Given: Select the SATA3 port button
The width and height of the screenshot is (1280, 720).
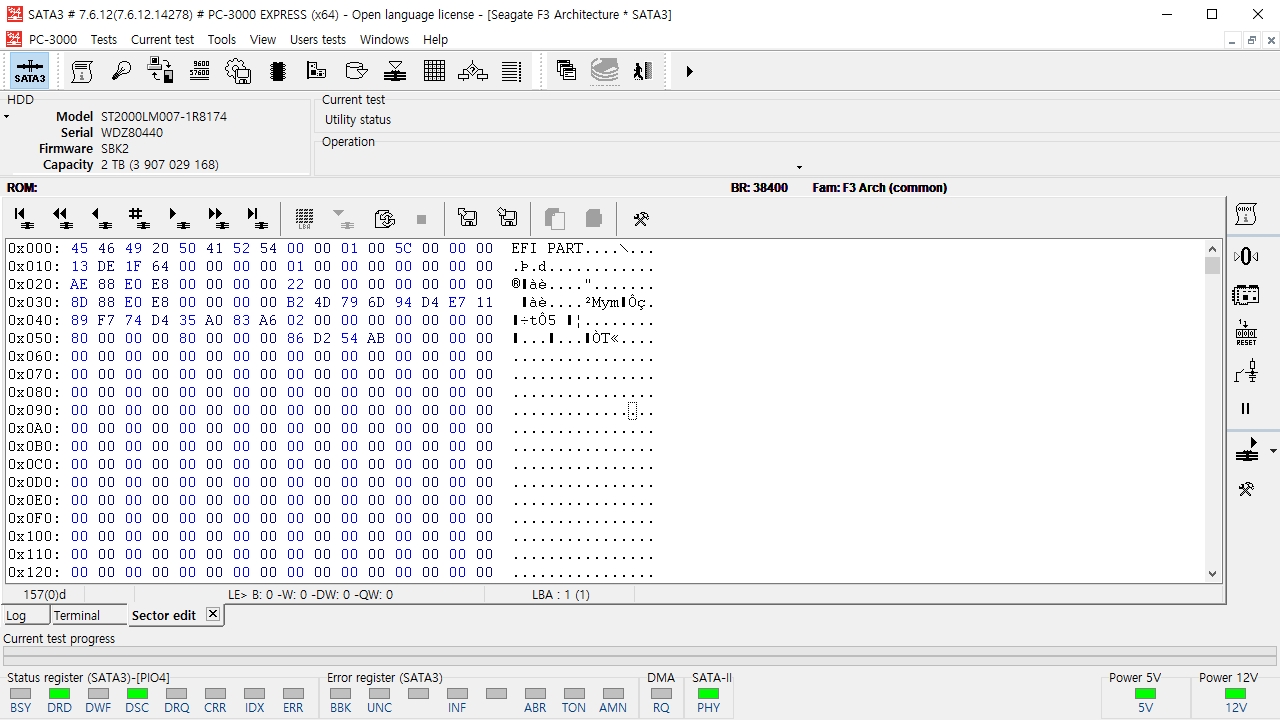Looking at the screenshot, I should (x=30, y=71).
